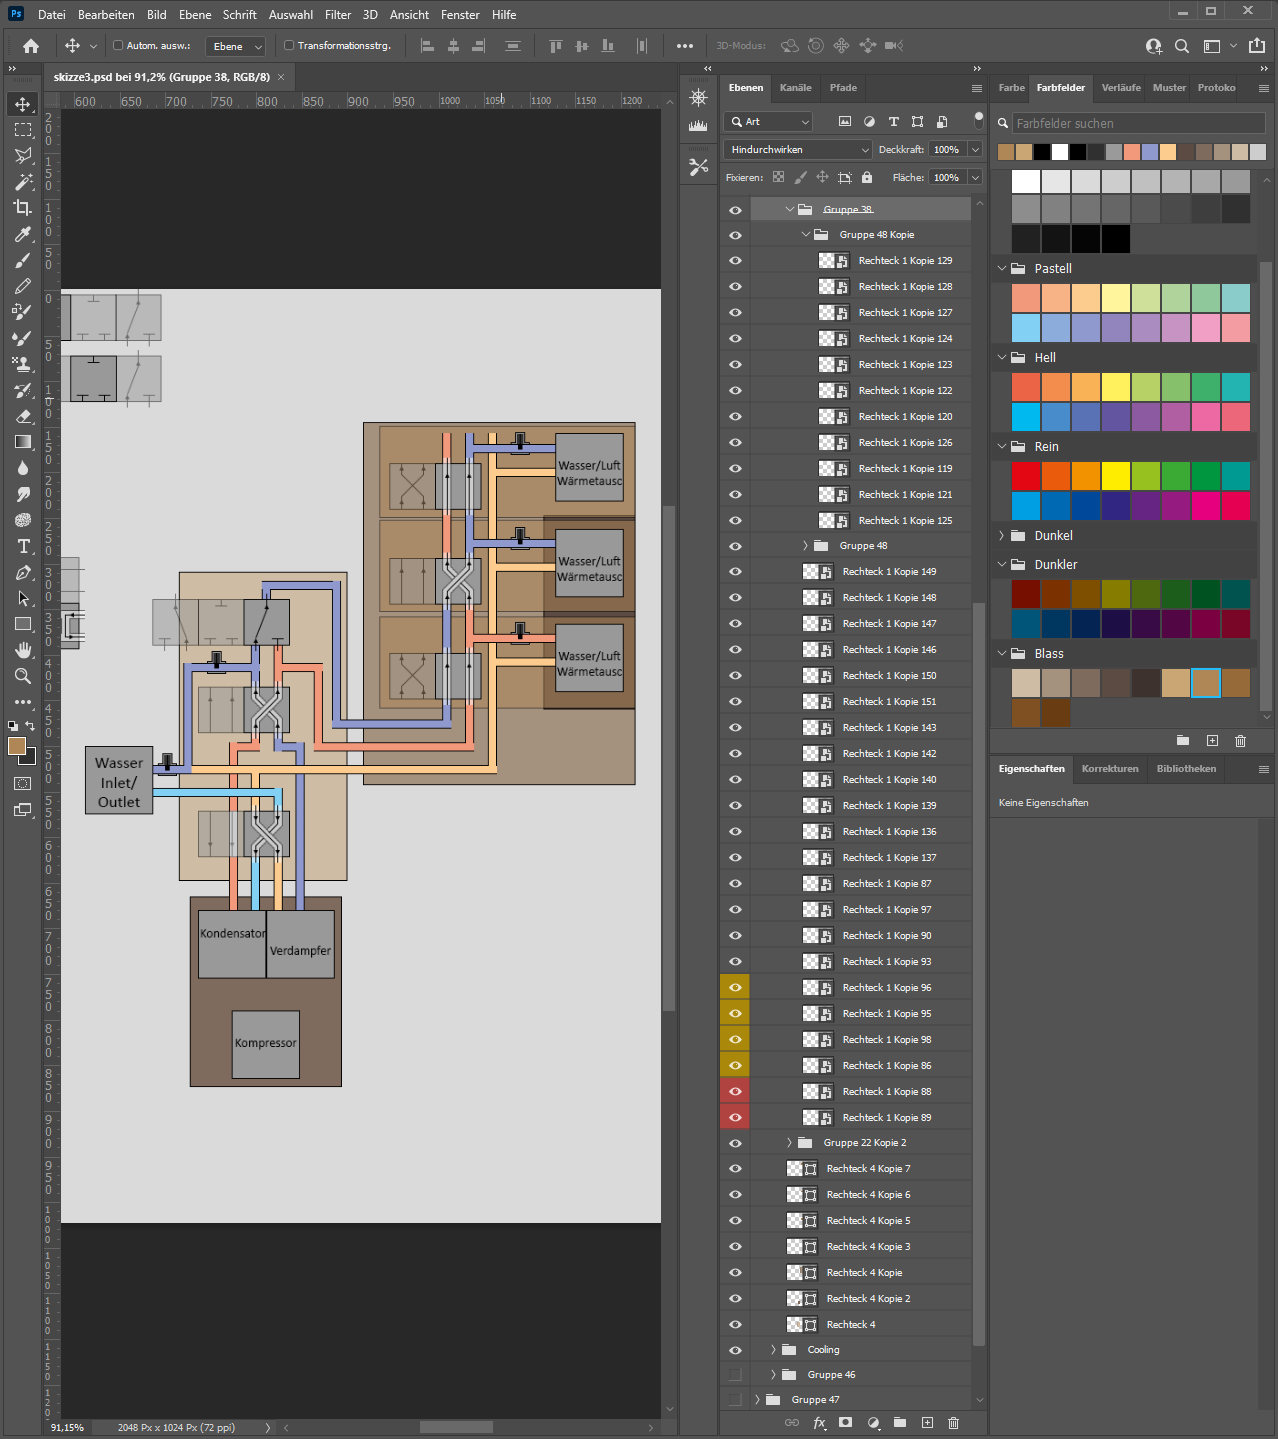Hide the Rechteck 1 Kopie 129 layer
The height and width of the screenshot is (1439, 1278).
click(x=735, y=261)
